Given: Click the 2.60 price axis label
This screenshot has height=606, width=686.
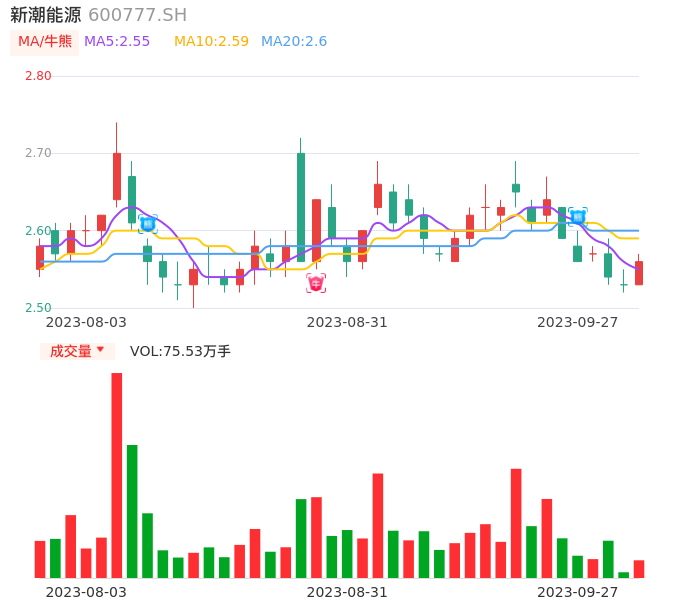Looking at the screenshot, I should 38,231.
